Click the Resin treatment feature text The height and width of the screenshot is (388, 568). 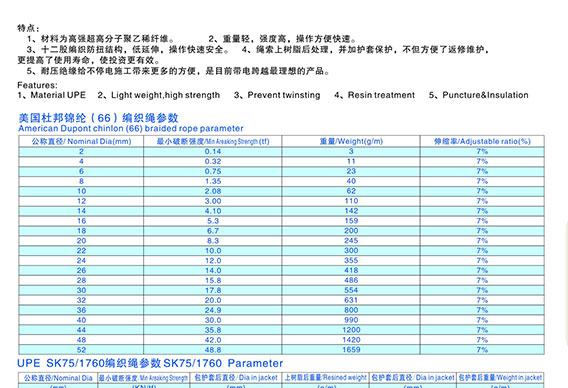375,95
